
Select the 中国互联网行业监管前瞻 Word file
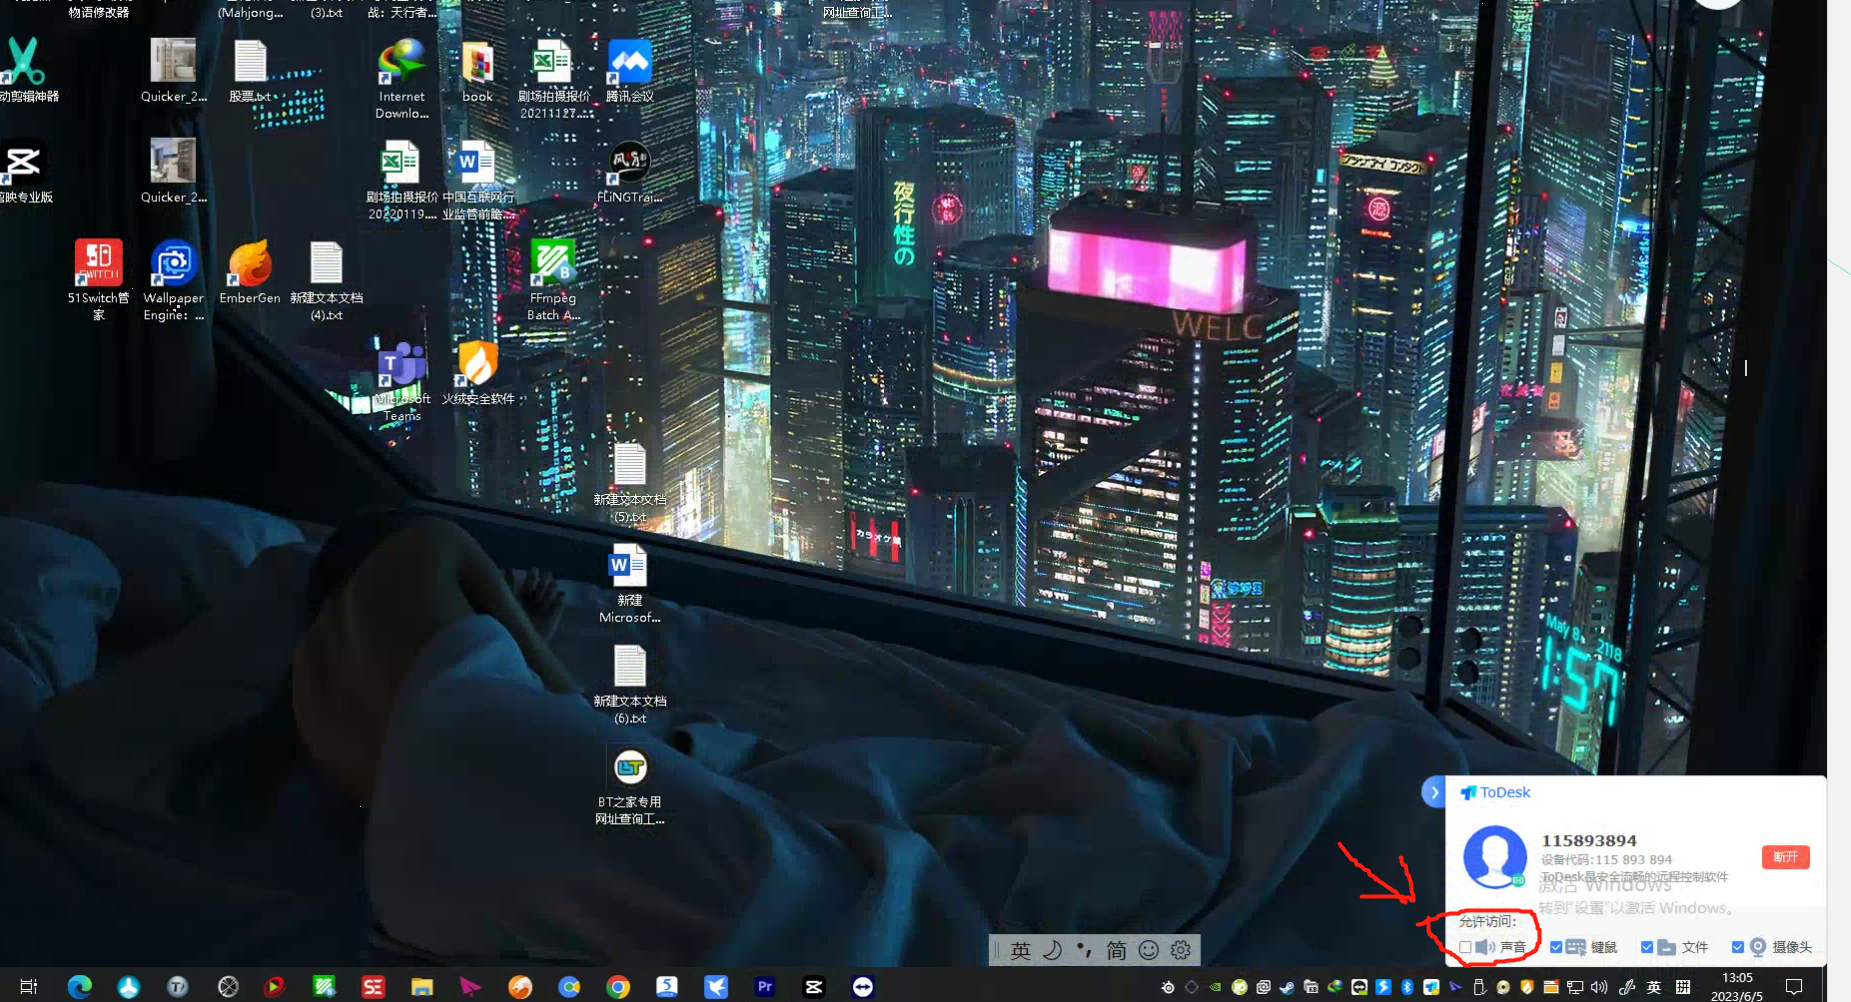pos(478,180)
